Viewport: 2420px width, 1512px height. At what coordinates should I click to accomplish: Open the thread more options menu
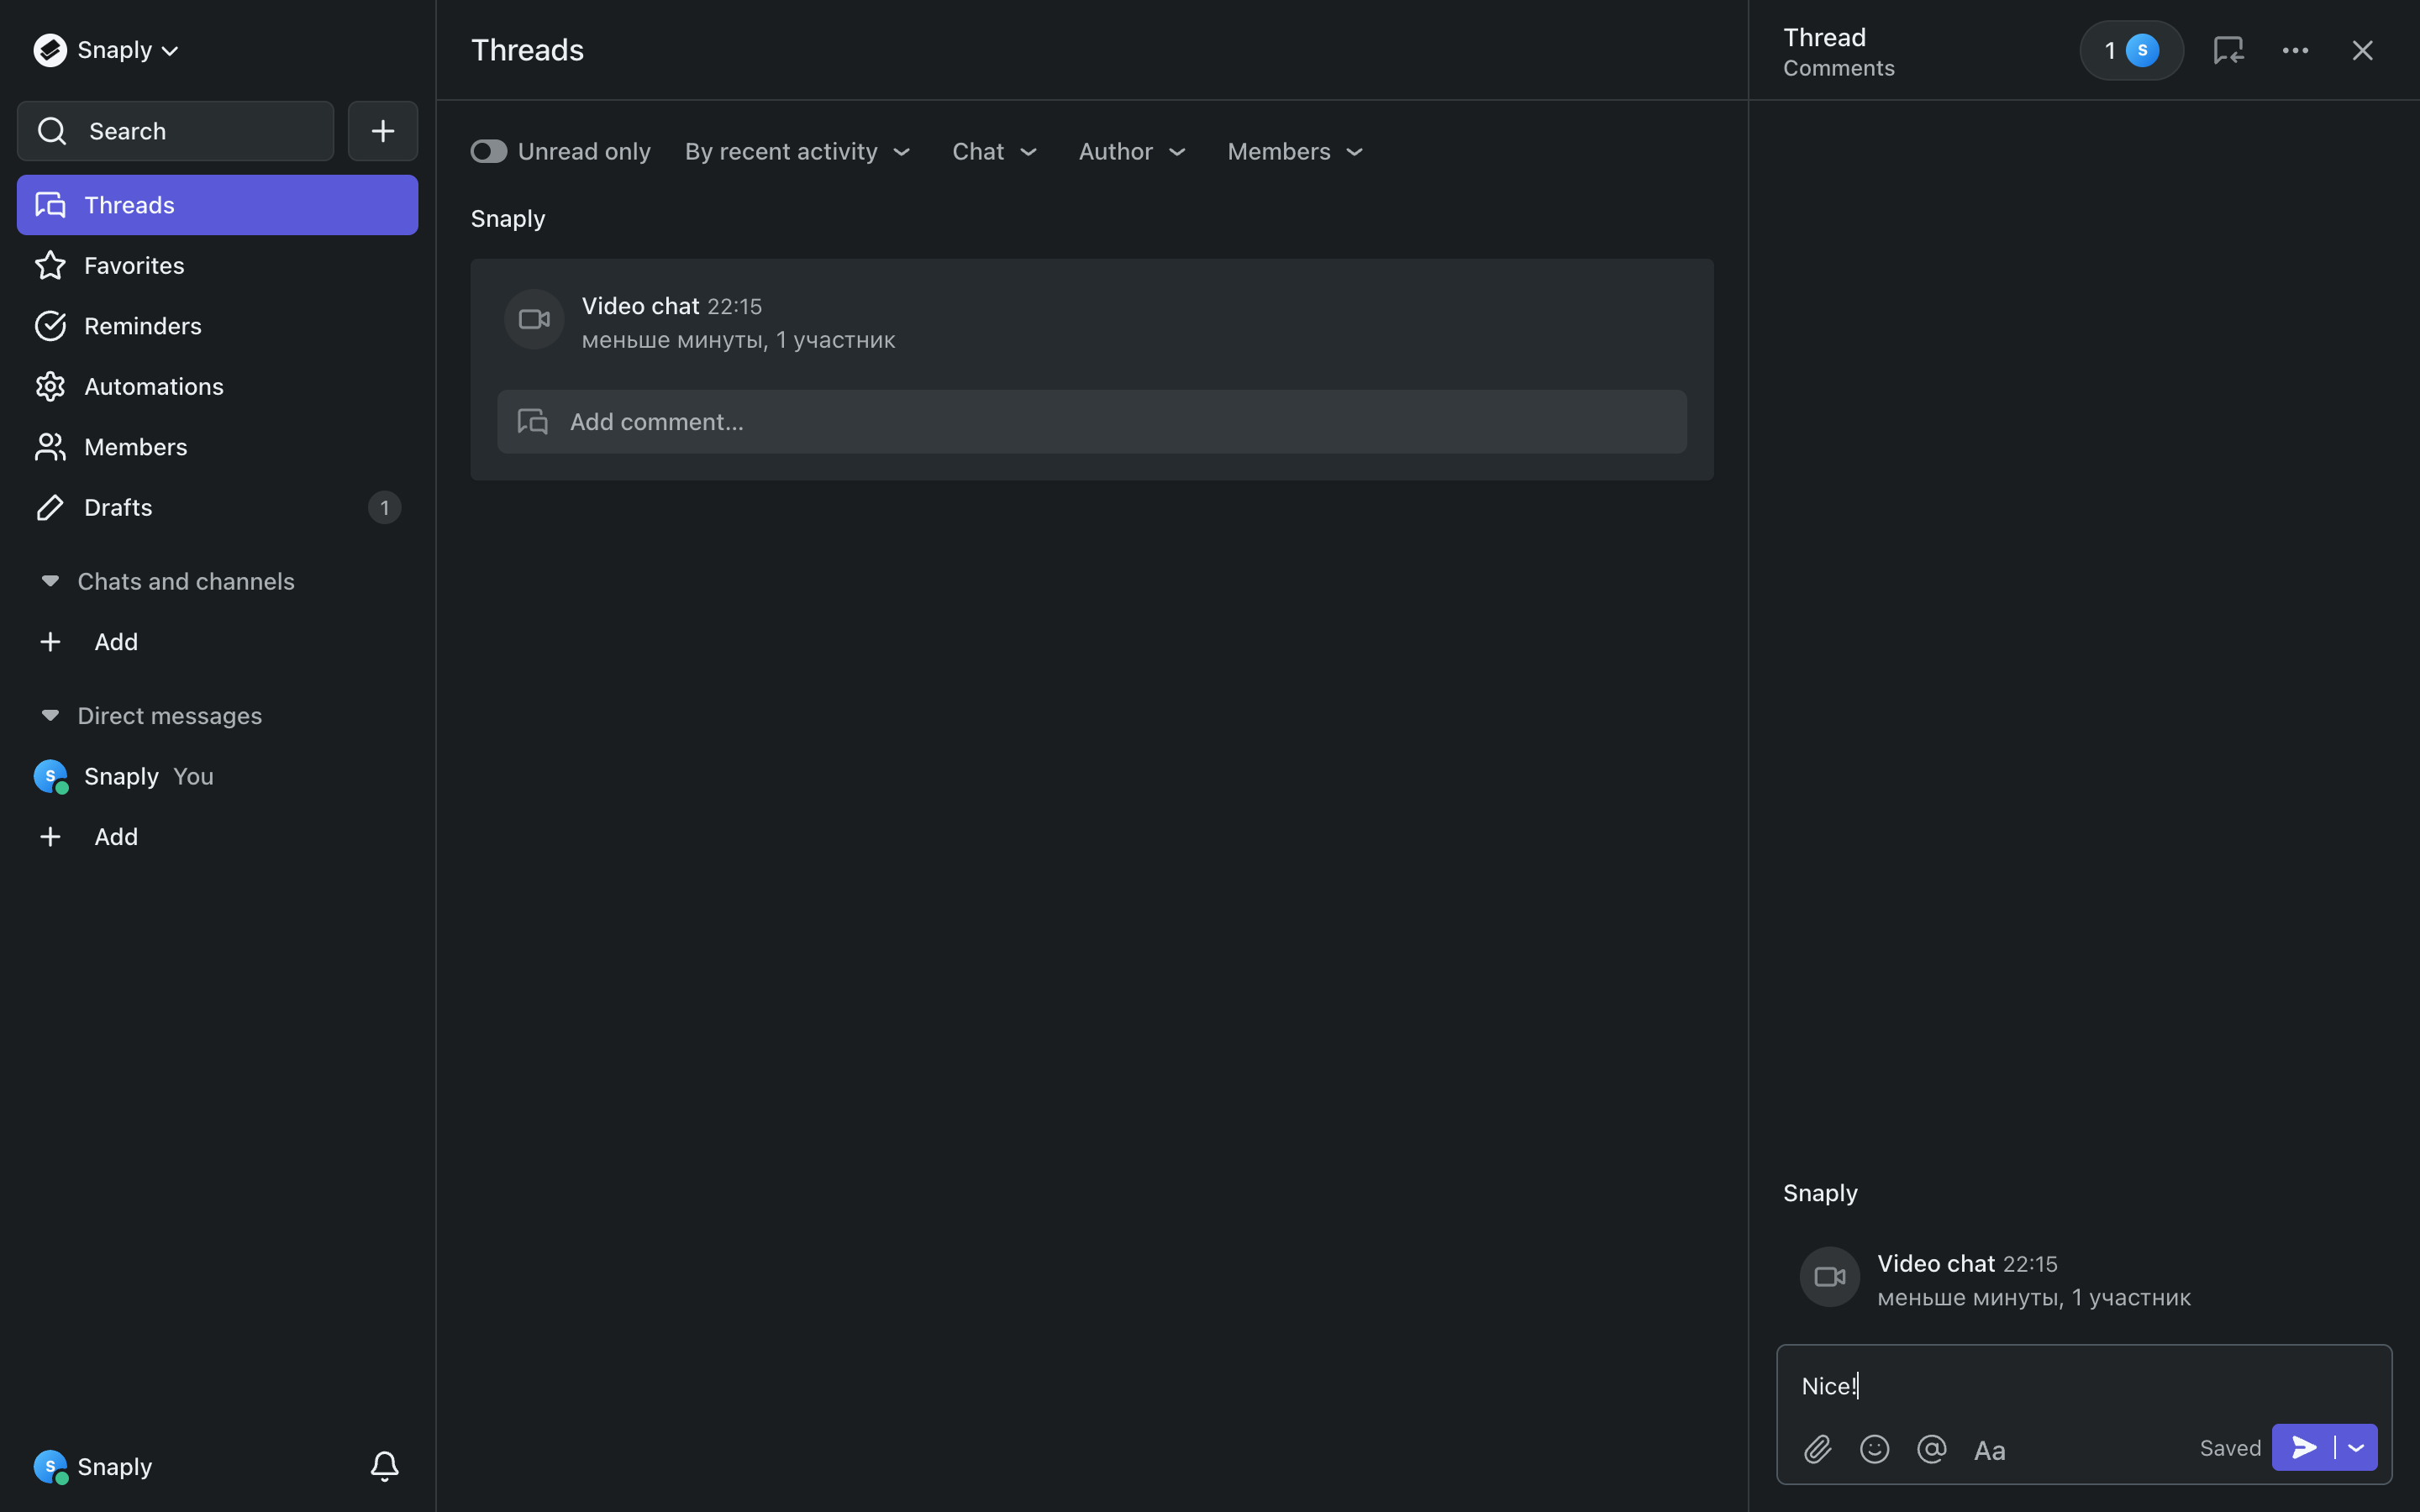pos(2295,50)
